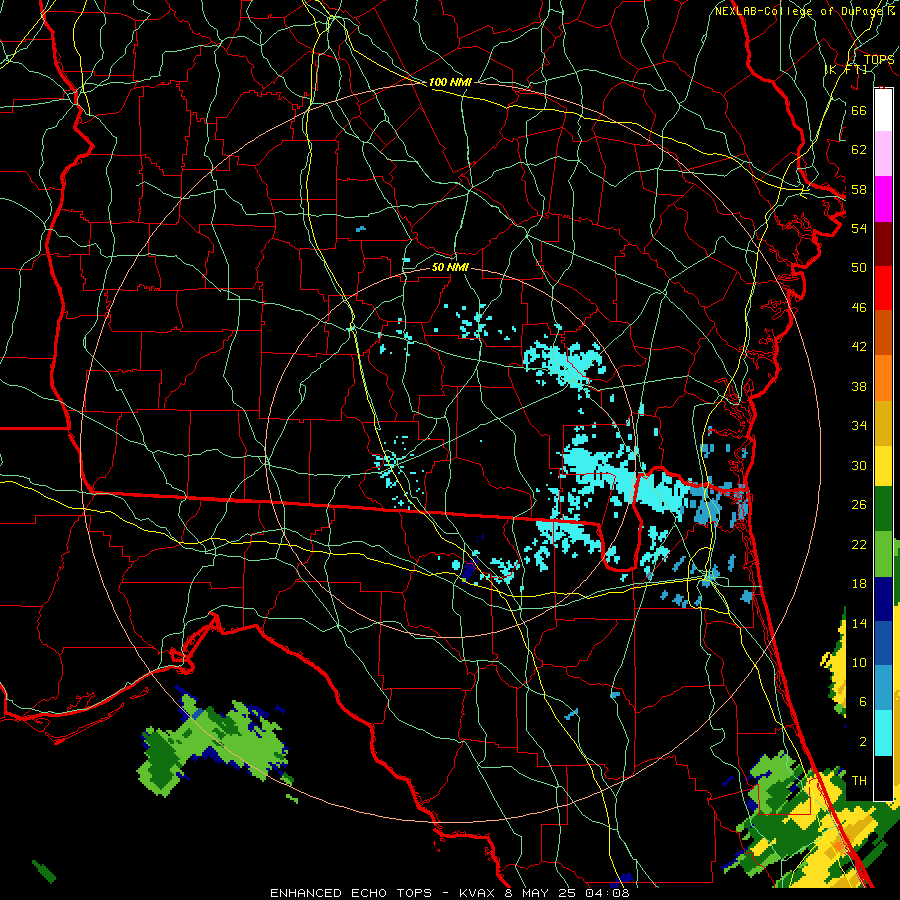900x900 pixels.
Task: Click the legend value "38"
Action: pos(859,386)
